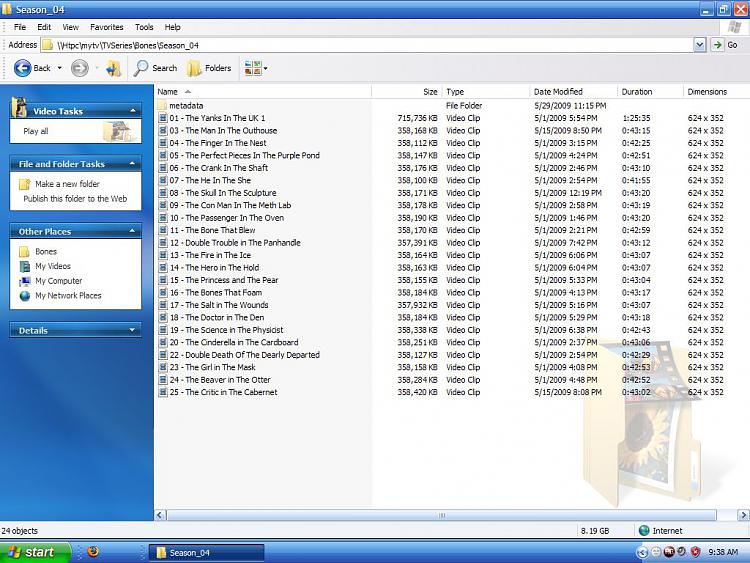Select 19 - The Science in The Physicist
Image resolution: width=750 pixels, height=563 pixels.
(226, 330)
